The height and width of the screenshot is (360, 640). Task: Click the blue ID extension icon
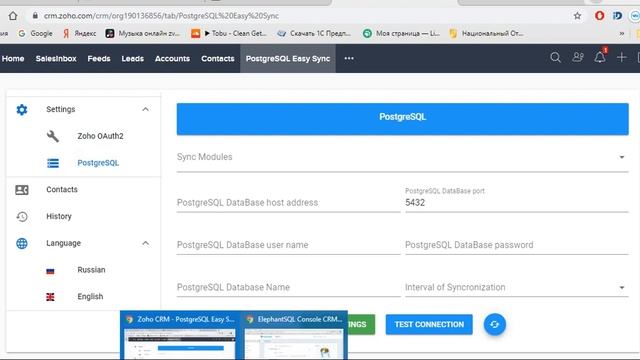pyautogui.click(x=617, y=16)
